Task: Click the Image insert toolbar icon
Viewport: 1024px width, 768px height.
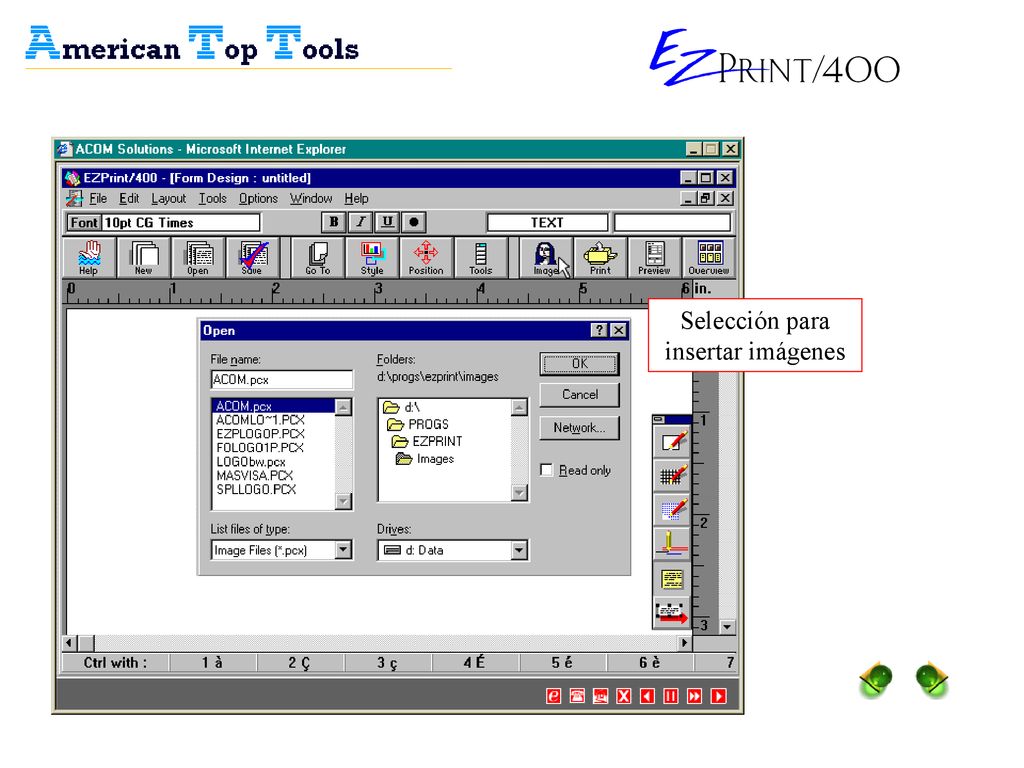Action: click(546, 257)
